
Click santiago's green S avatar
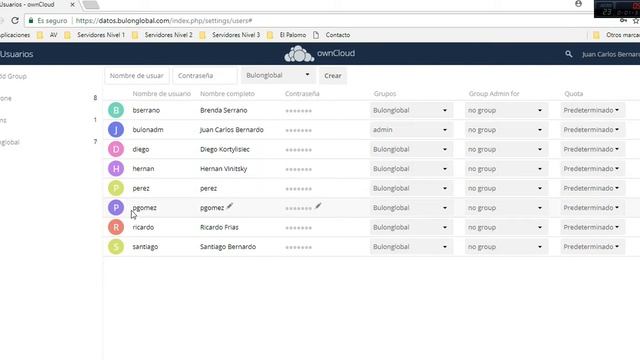point(116,247)
